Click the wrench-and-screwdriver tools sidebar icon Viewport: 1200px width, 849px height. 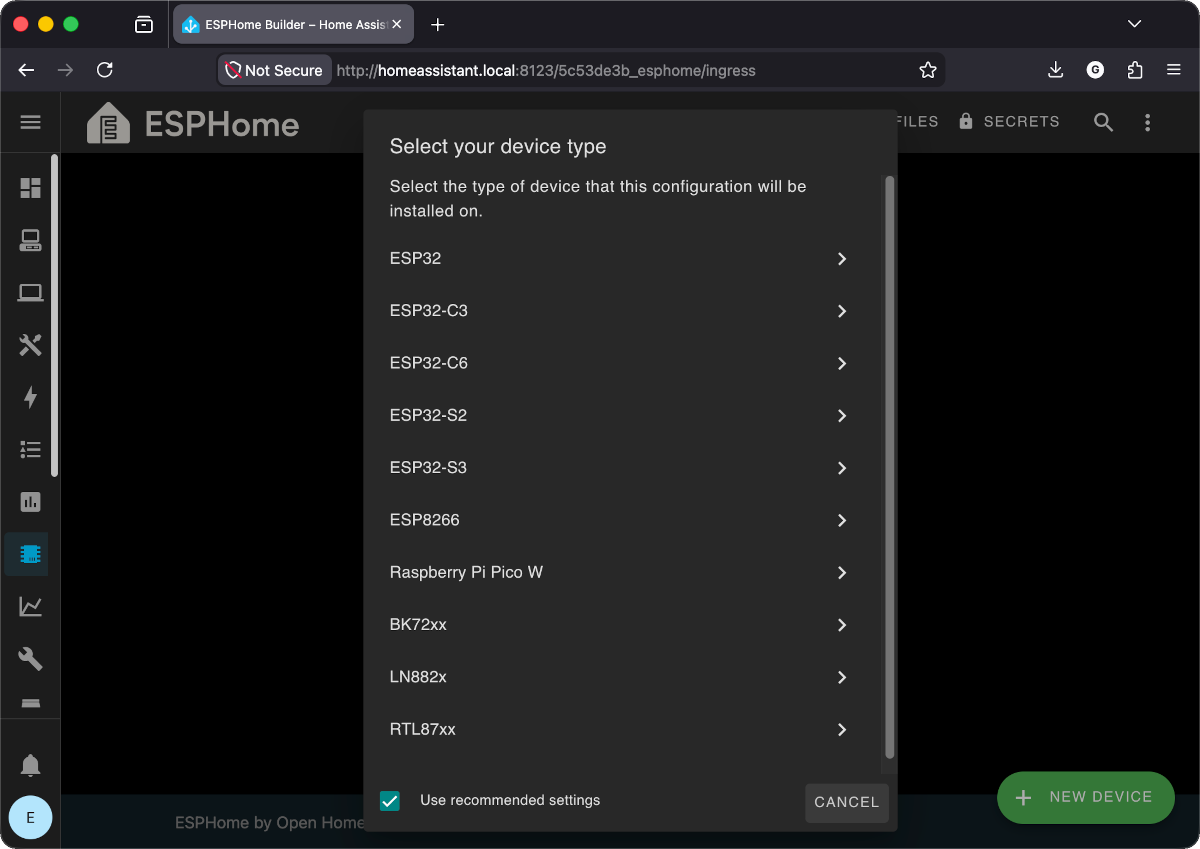click(31, 345)
